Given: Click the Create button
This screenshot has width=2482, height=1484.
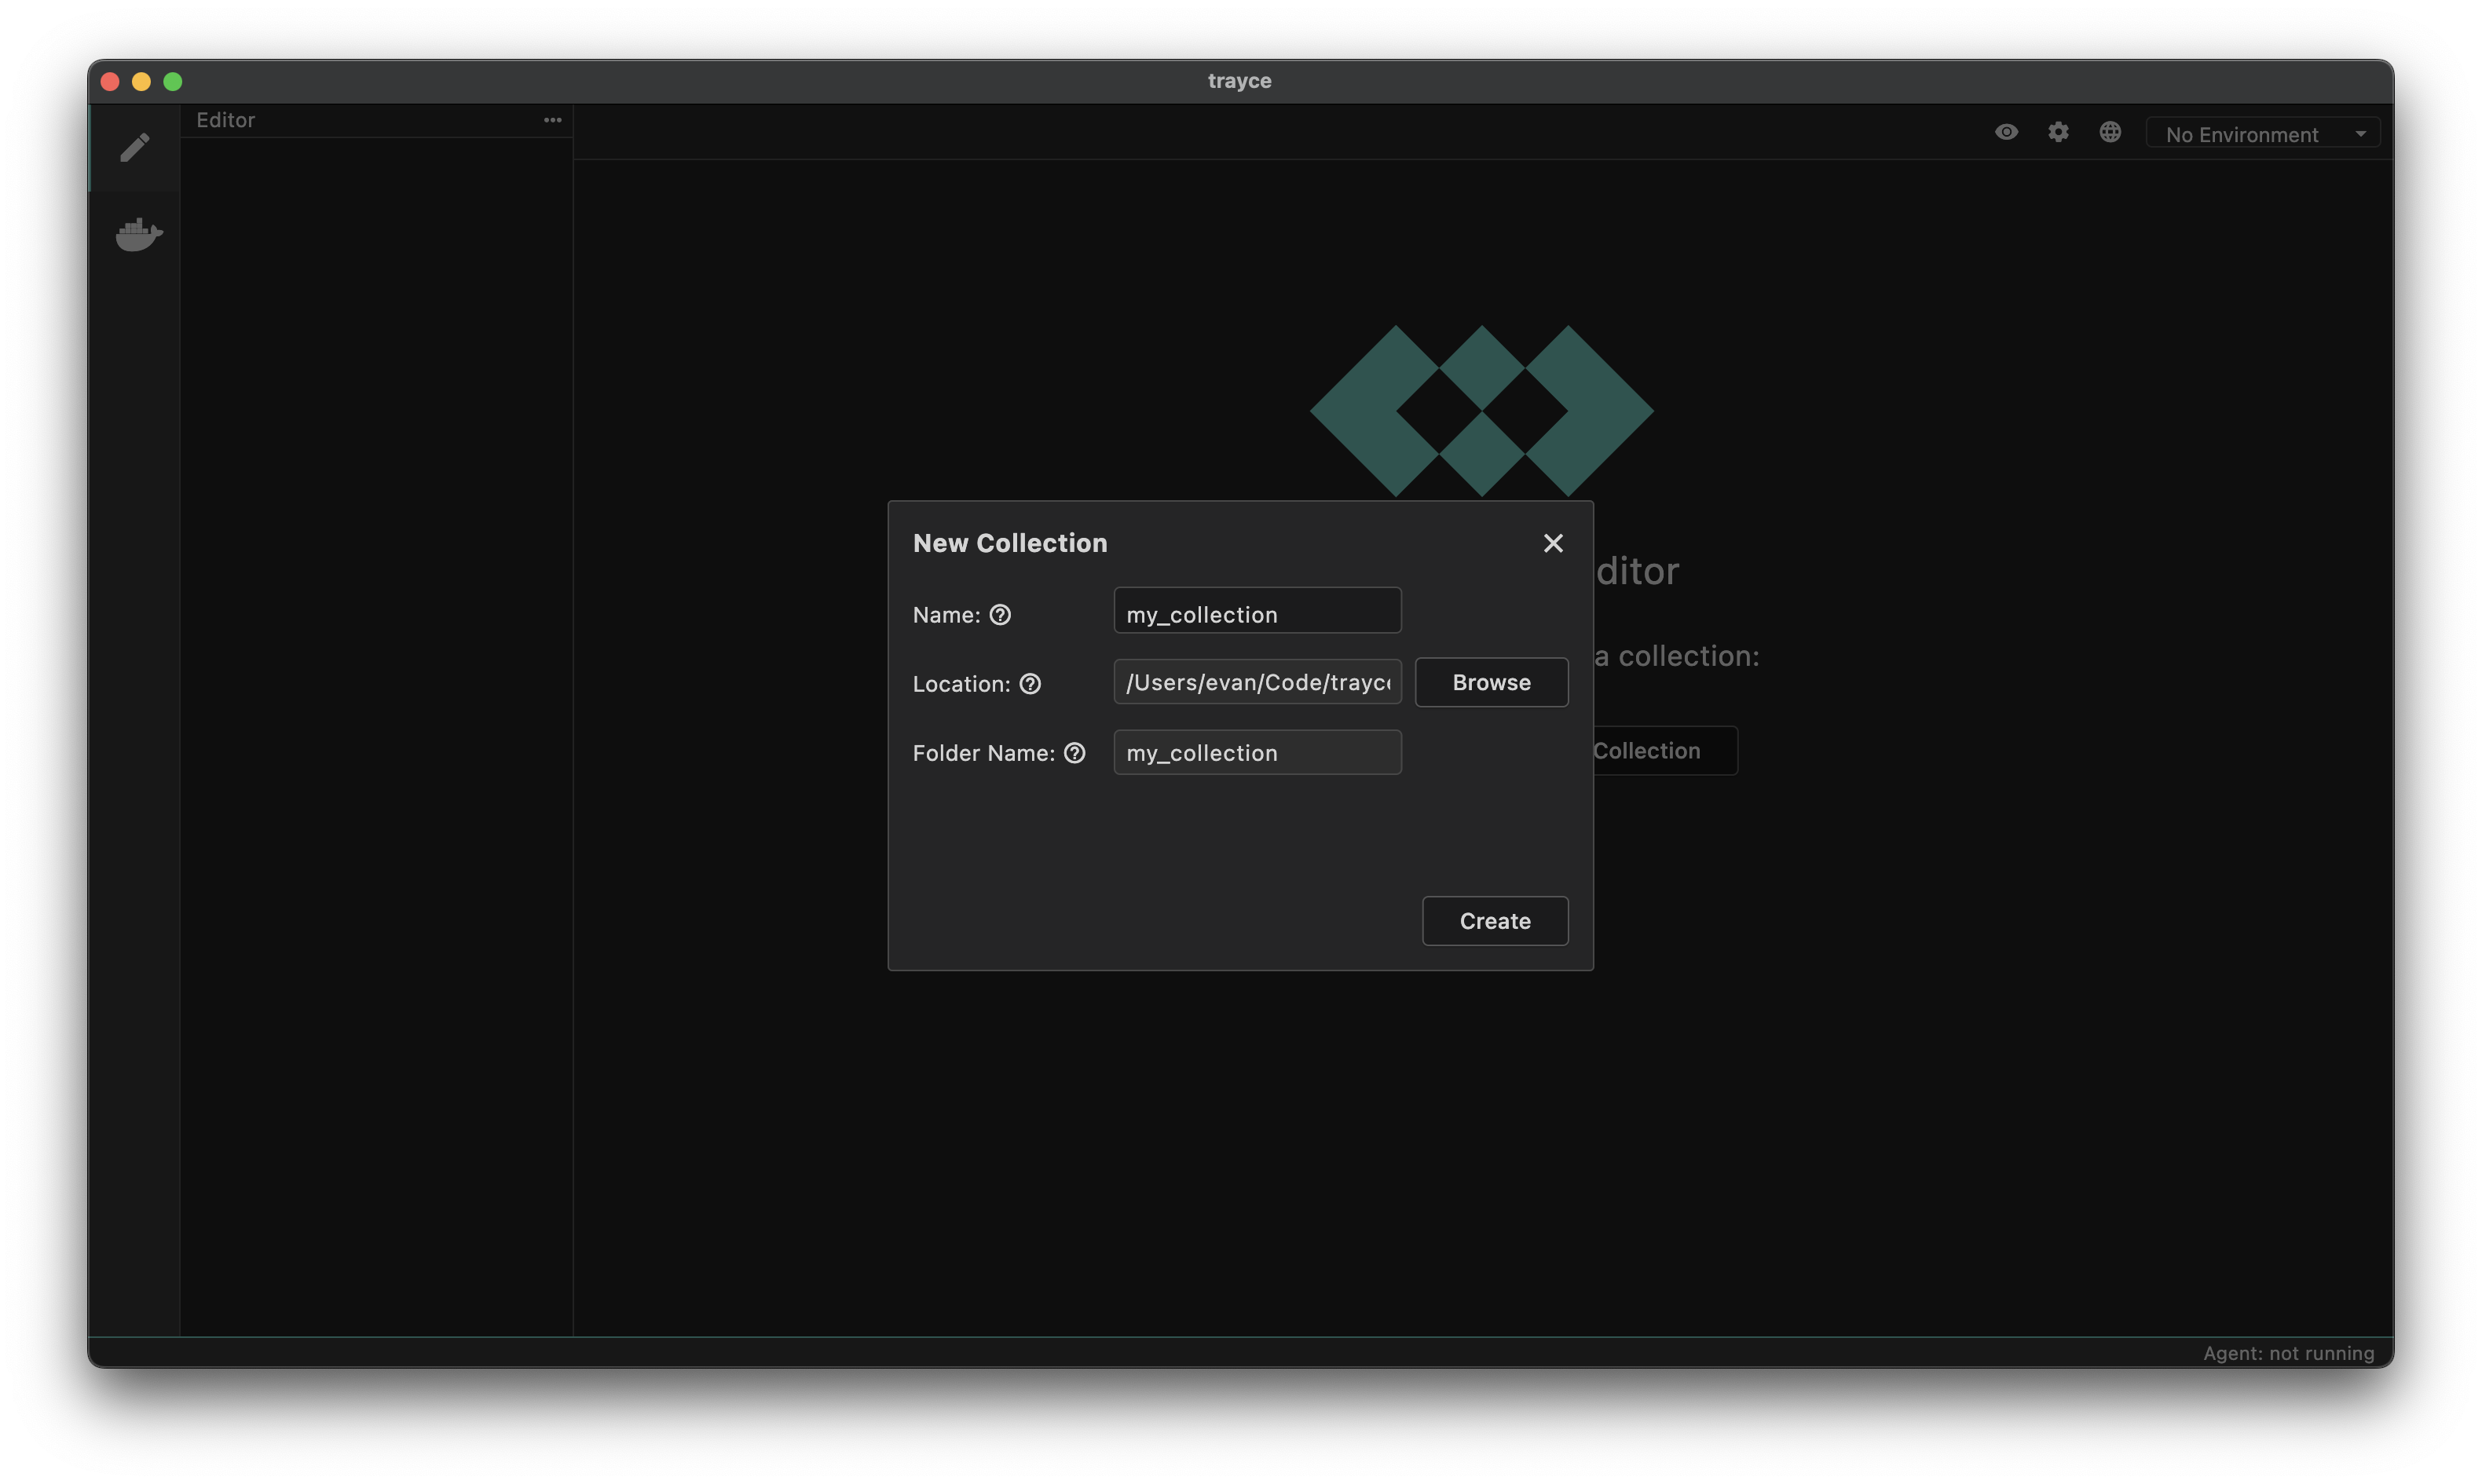Looking at the screenshot, I should pyautogui.click(x=1495, y=921).
